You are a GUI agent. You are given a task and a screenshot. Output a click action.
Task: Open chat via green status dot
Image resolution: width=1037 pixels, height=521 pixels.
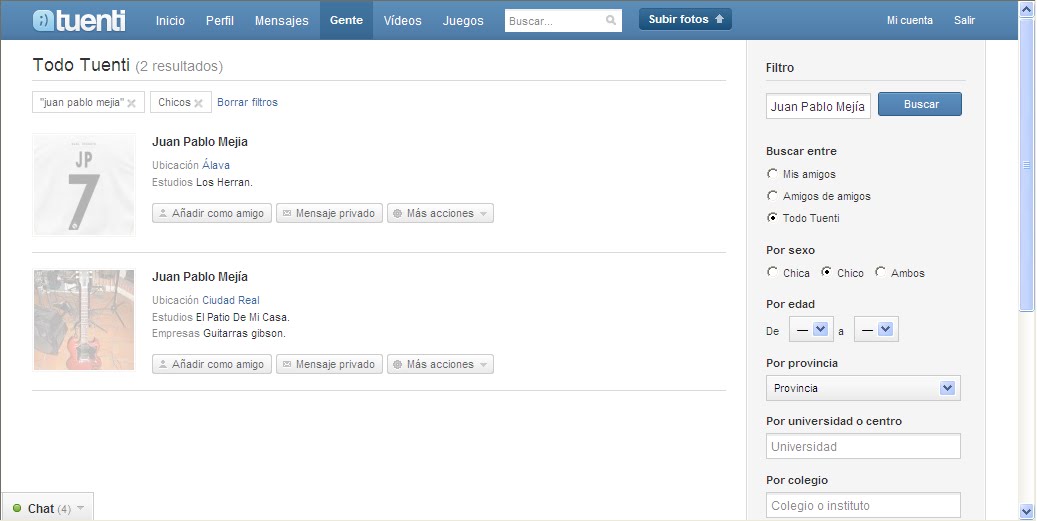17,508
